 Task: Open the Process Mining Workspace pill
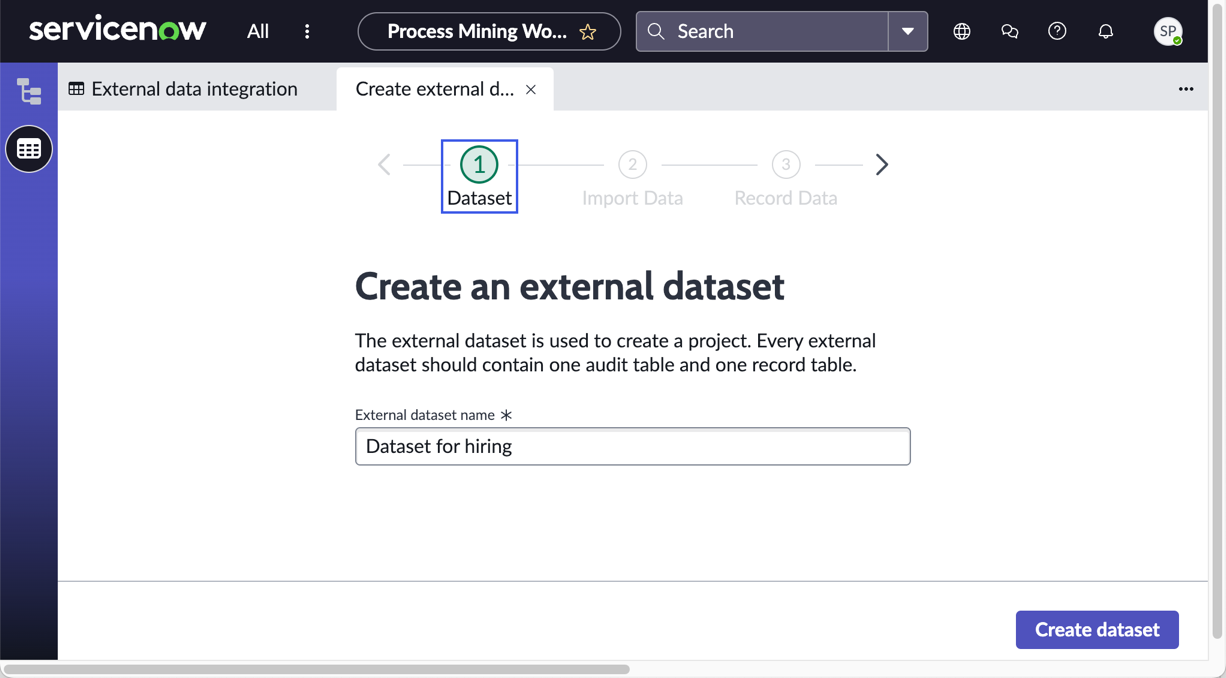point(489,31)
